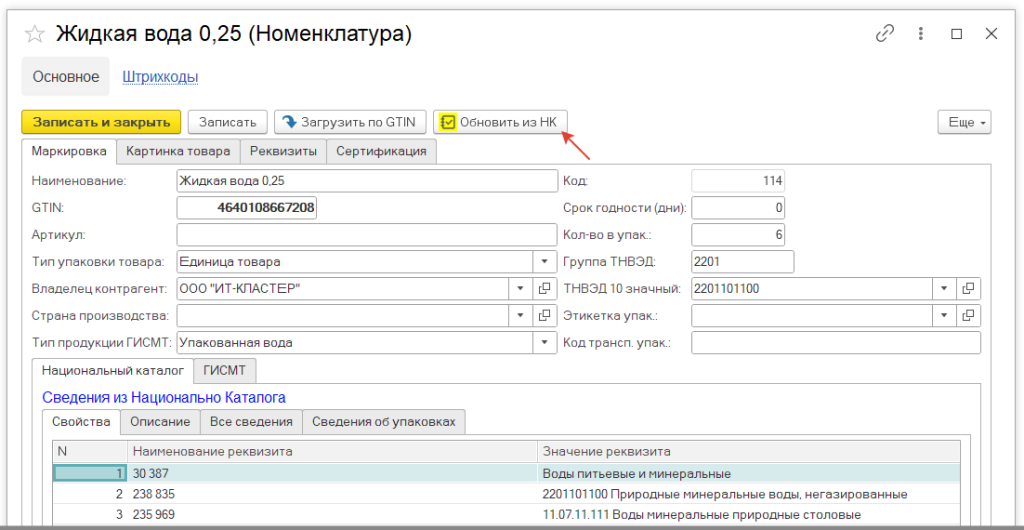Screen dimensions: 1024x530
Task: Select the Маркировка tab
Action: click(x=69, y=151)
